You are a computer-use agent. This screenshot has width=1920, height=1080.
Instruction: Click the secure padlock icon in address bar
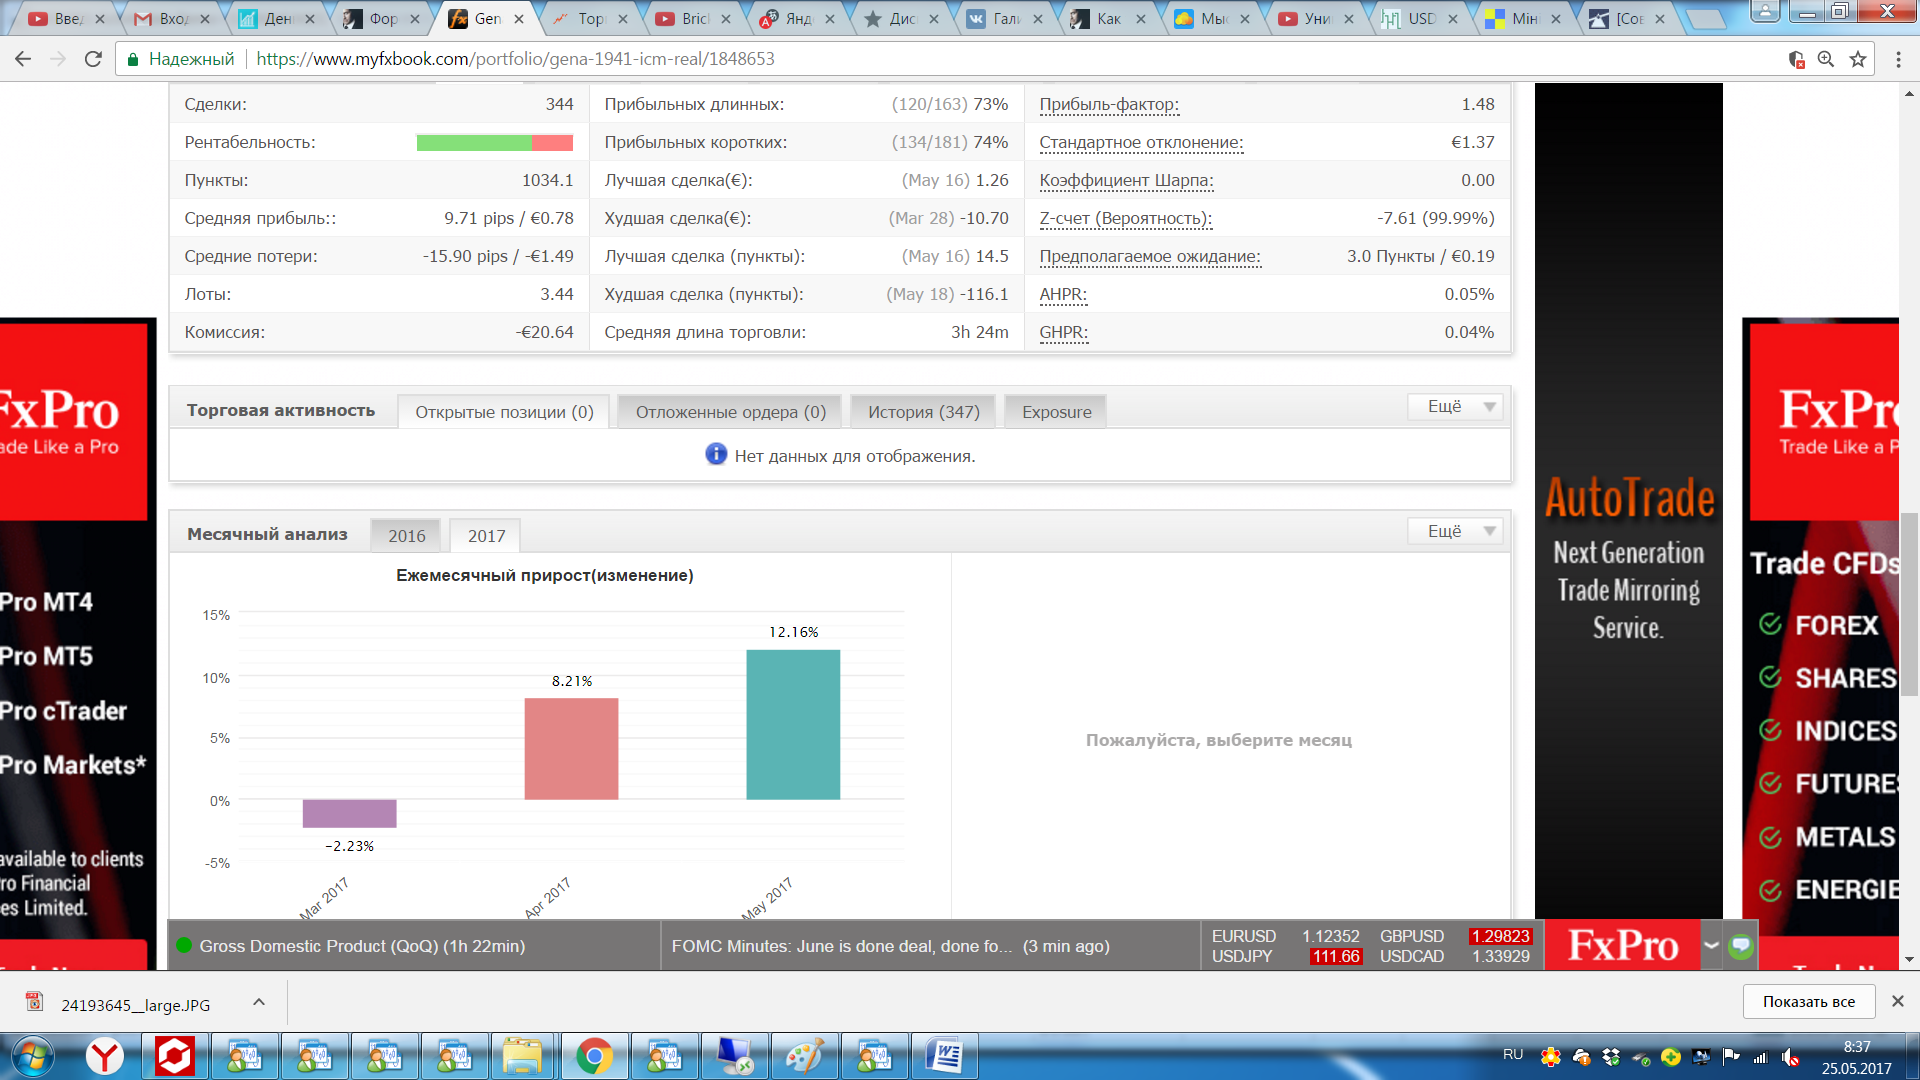(x=132, y=59)
